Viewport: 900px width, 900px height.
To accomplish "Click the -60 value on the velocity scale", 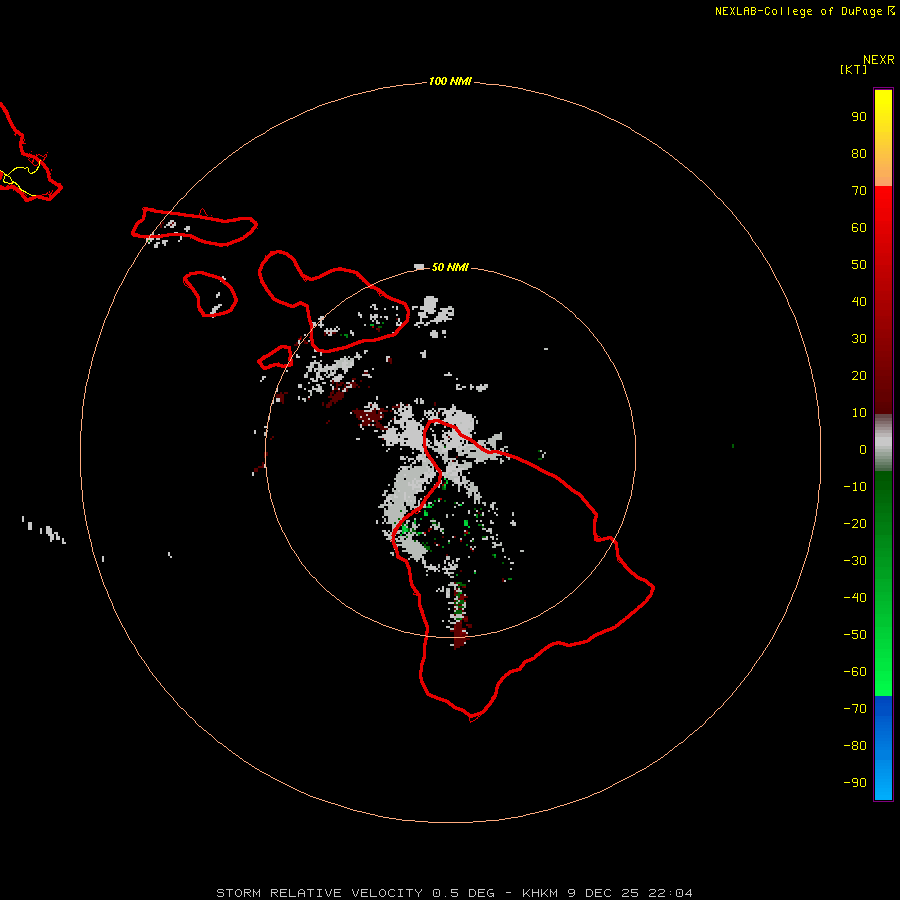I will [x=855, y=672].
